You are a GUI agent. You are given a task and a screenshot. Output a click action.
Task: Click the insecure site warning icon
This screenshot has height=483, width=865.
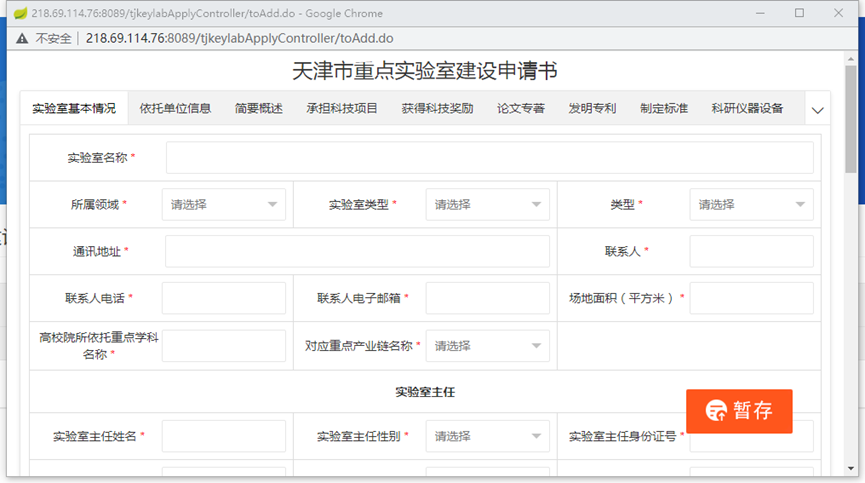pos(21,38)
